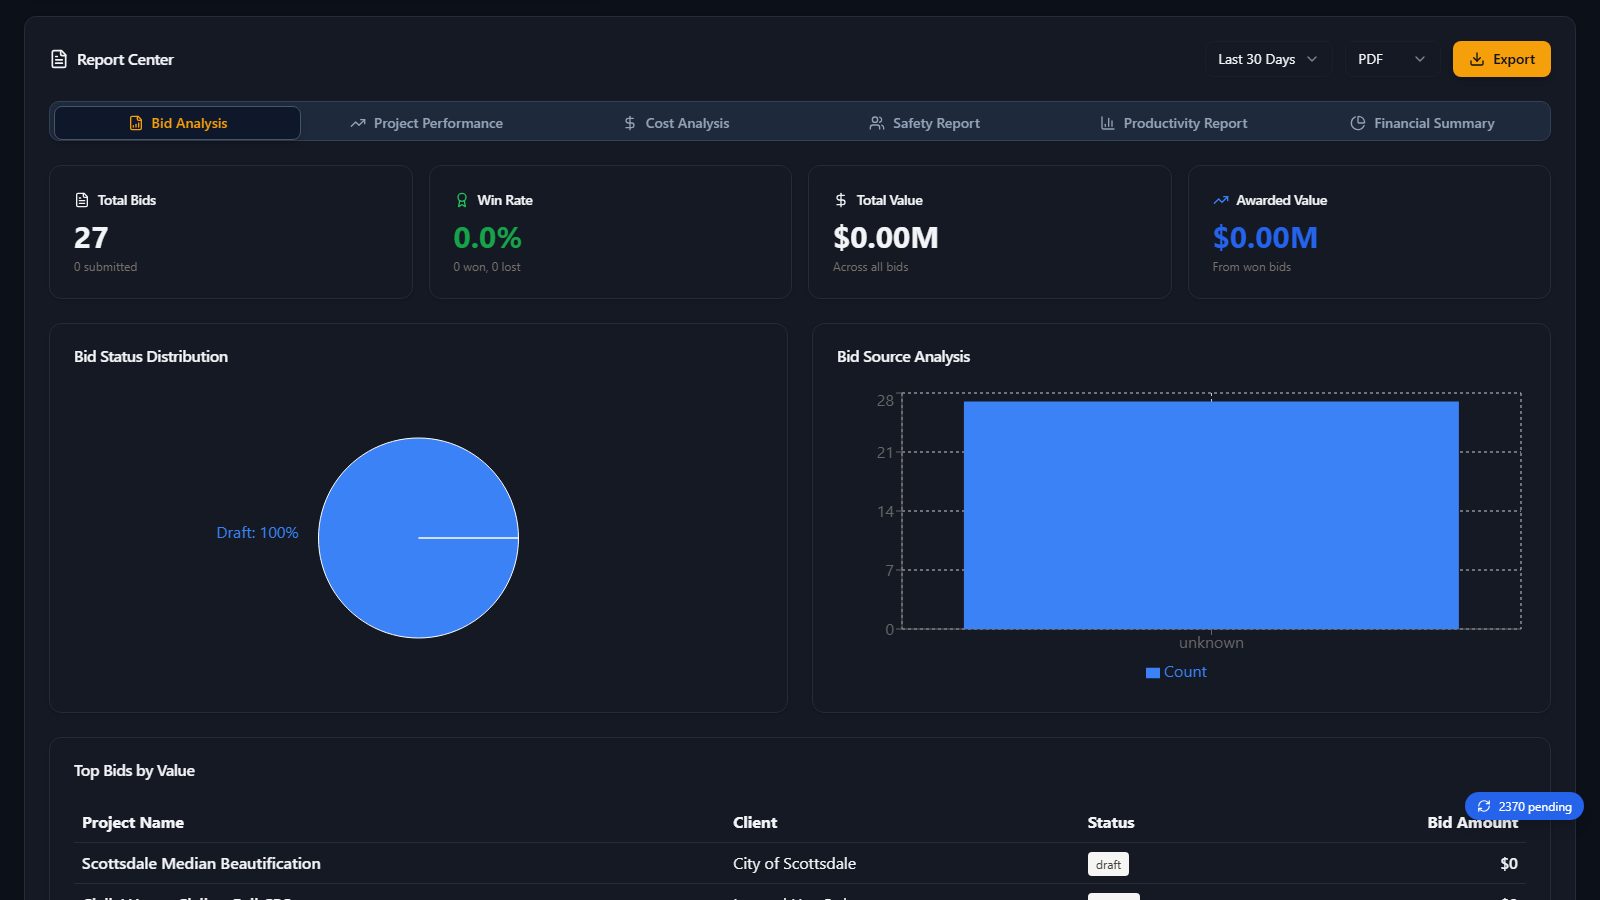
Task: Click the draft status badge for Scottsdale
Action: pyautogui.click(x=1108, y=864)
